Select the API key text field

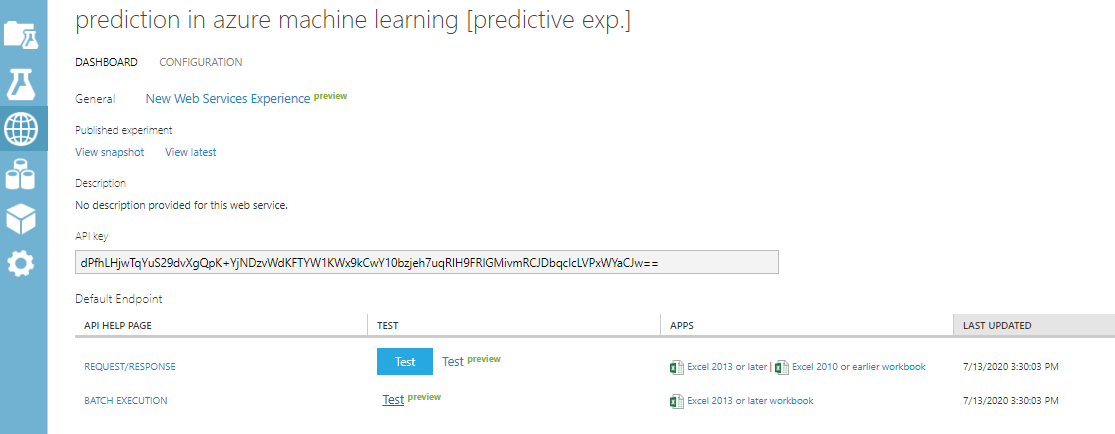(427, 262)
